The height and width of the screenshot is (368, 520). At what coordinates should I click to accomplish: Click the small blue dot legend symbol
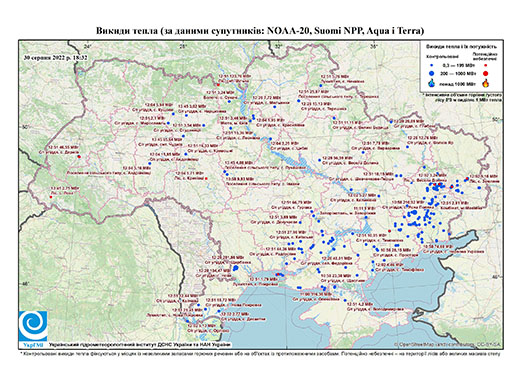tap(432, 65)
